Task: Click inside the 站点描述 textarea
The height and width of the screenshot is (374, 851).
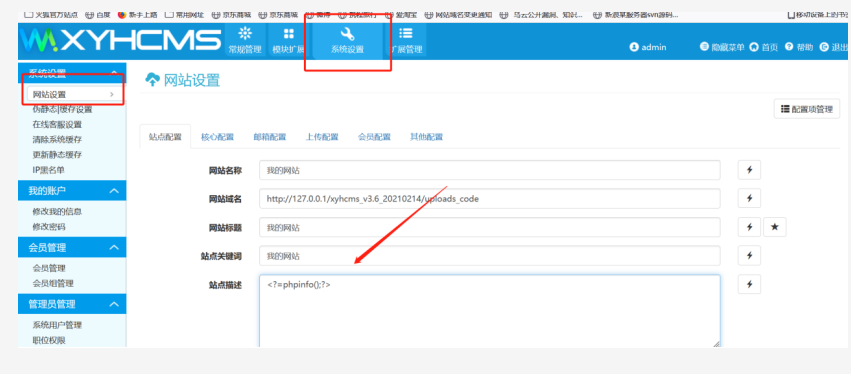Action: (490, 311)
